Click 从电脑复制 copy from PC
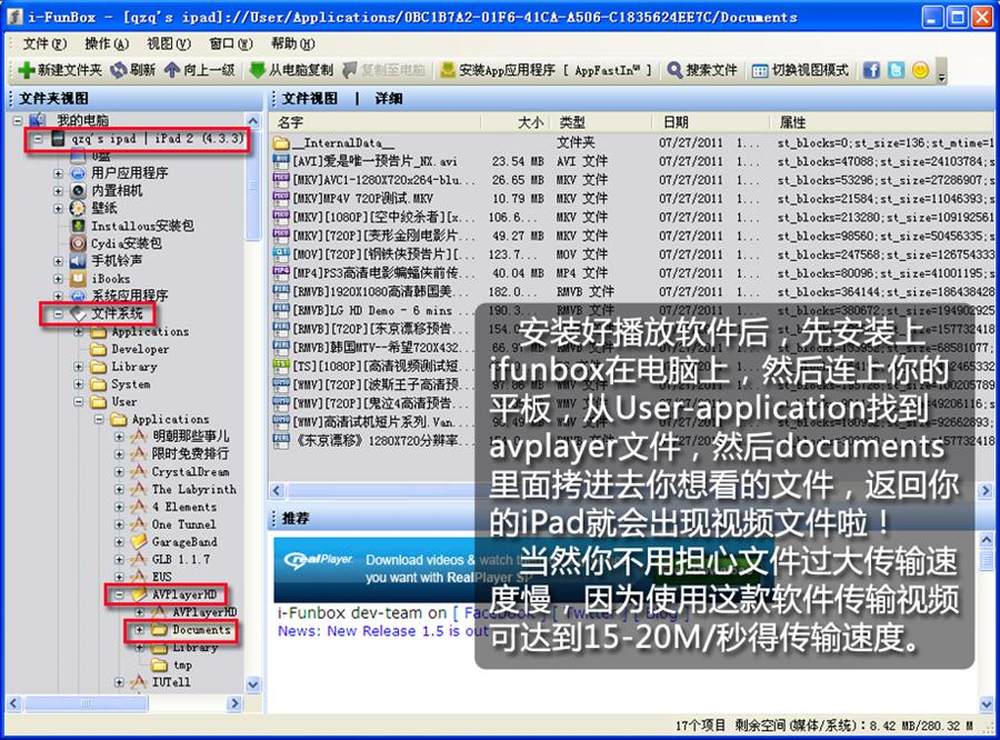Screen dimensions: 1000x740 click(291, 70)
